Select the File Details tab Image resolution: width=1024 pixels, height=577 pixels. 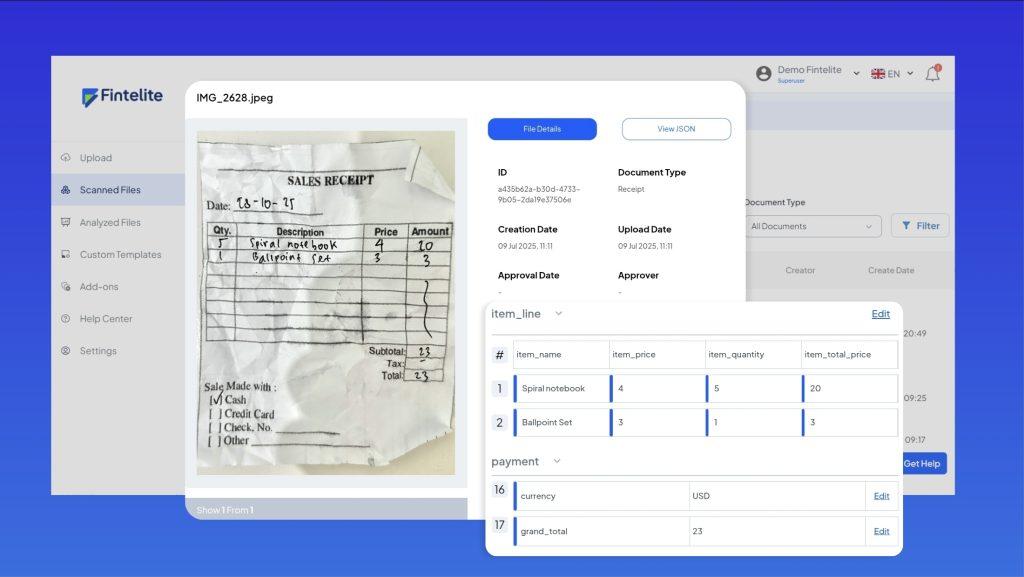click(x=542, y=129)
